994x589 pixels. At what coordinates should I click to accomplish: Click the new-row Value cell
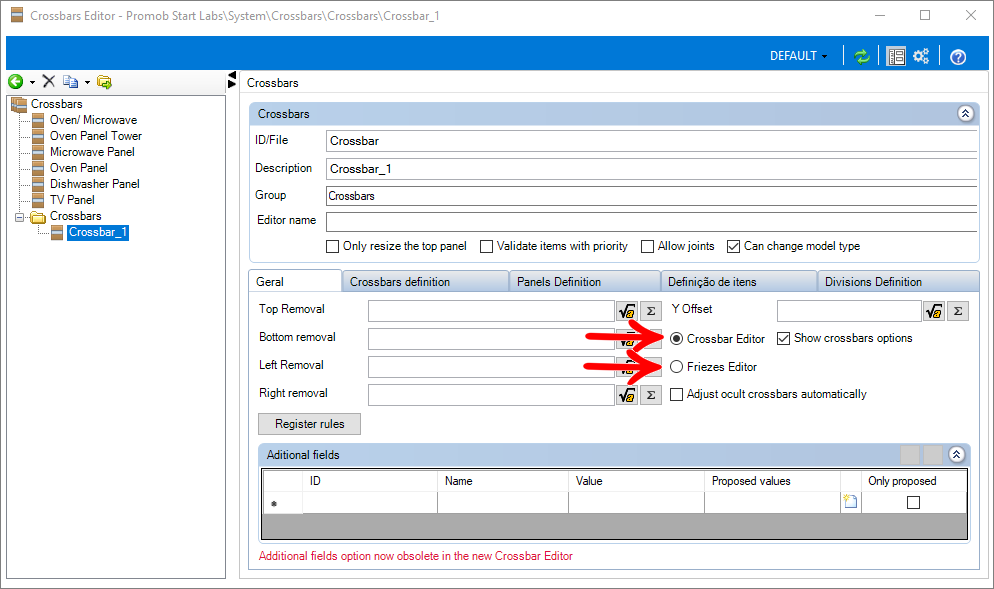click(x=636, y=503)
